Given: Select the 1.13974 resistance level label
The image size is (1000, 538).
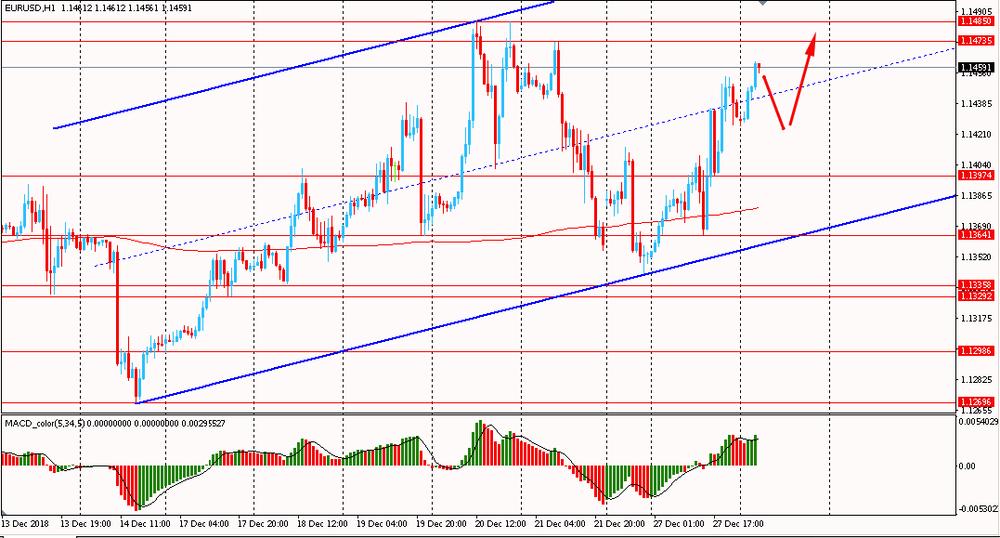Looking at the screenshot, I should tap(976, 175).
